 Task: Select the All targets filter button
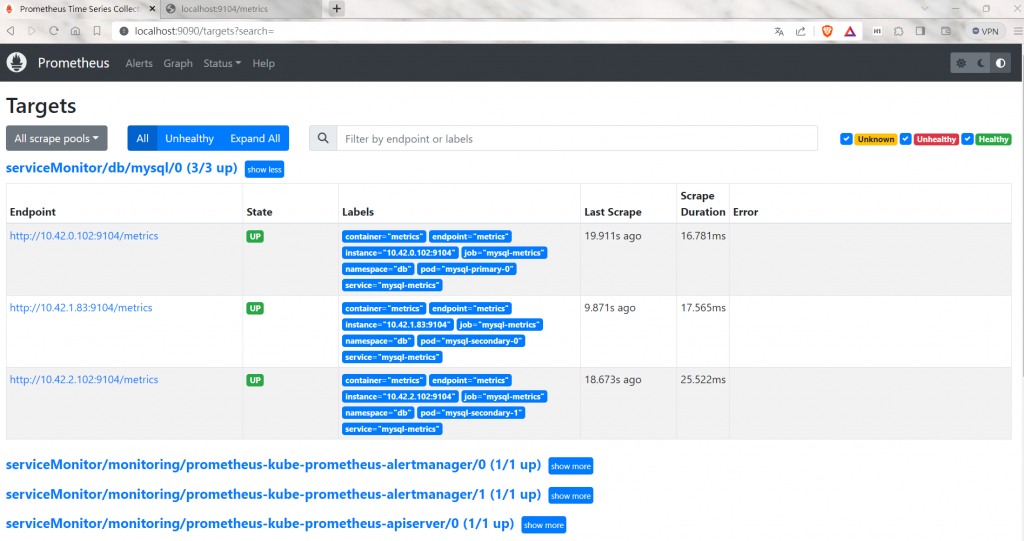coord(142,139)
